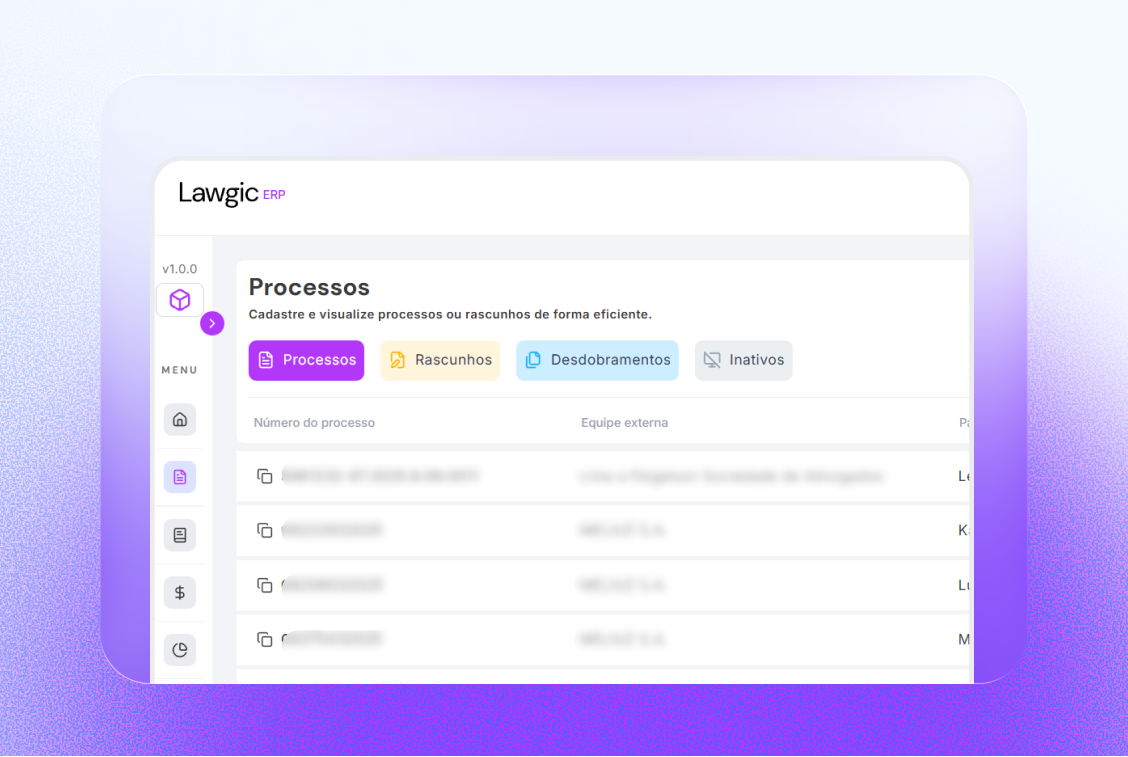1128x757 pixels.
Task: Click the v1.0.0 version label
Action: [180, 269]
